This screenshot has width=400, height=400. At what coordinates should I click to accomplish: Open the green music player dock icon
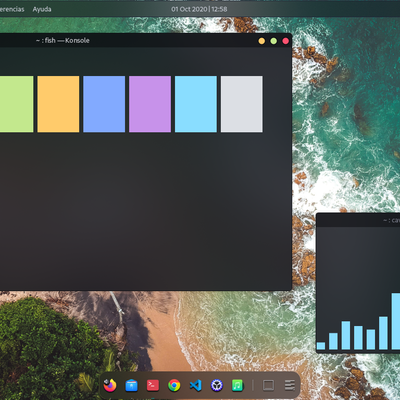click(237, 385)
